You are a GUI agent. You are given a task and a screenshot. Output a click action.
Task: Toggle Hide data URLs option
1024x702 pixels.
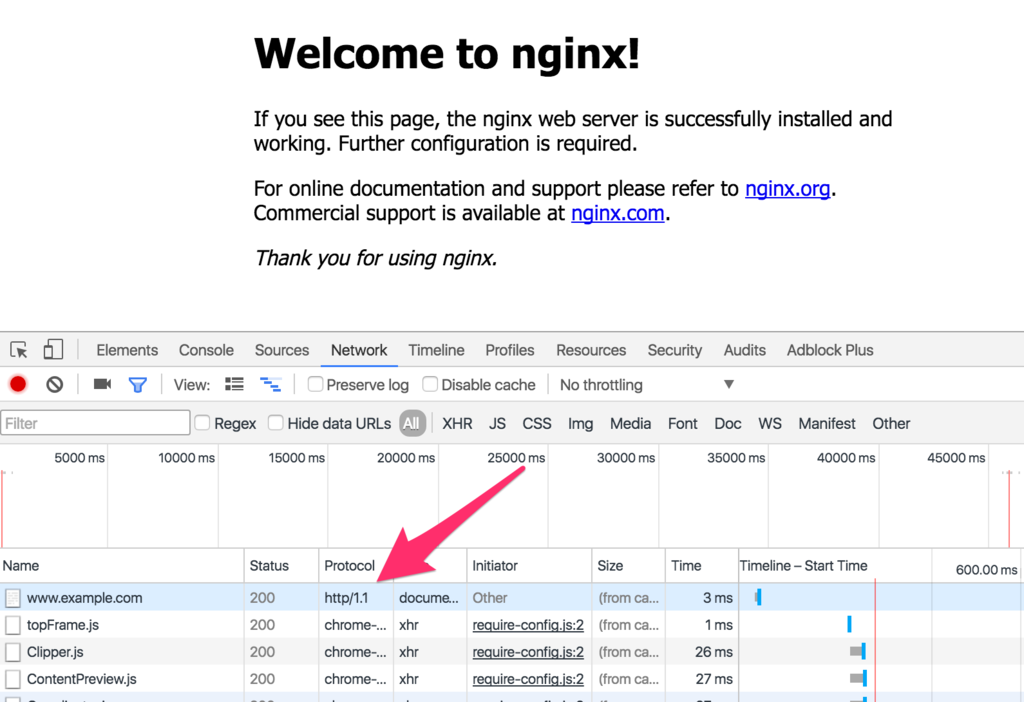(x=275, y=423)
